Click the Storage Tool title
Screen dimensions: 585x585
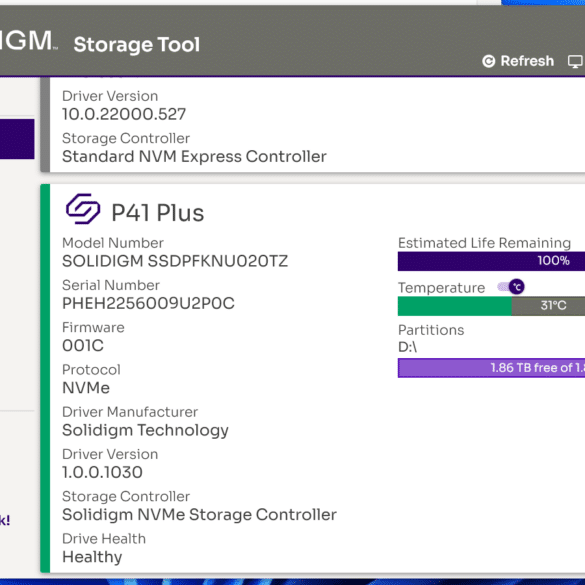[x=137, y=45]
